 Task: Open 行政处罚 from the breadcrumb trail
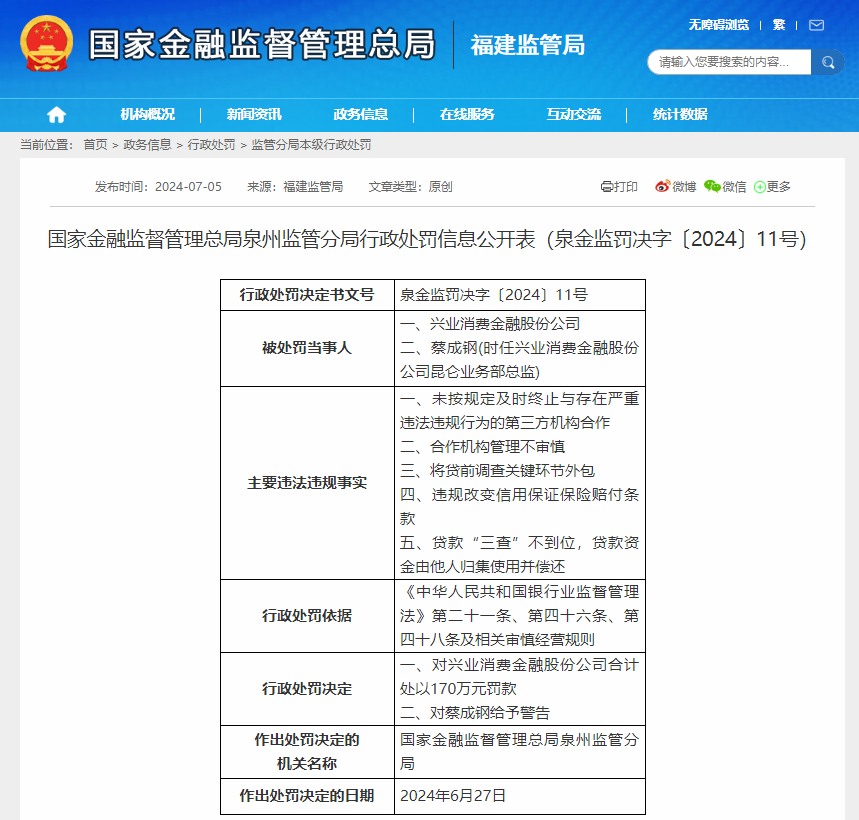214,144
